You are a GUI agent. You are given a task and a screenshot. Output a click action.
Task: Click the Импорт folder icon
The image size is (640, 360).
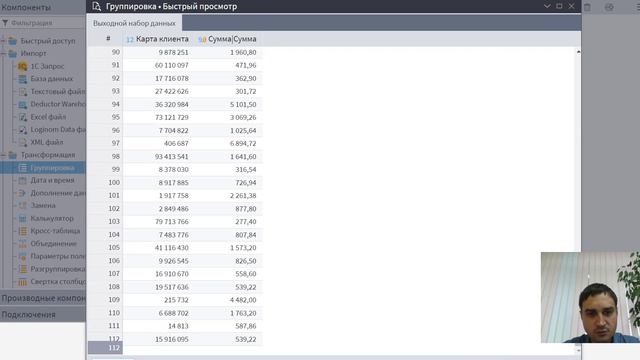(x=13, y=53)
